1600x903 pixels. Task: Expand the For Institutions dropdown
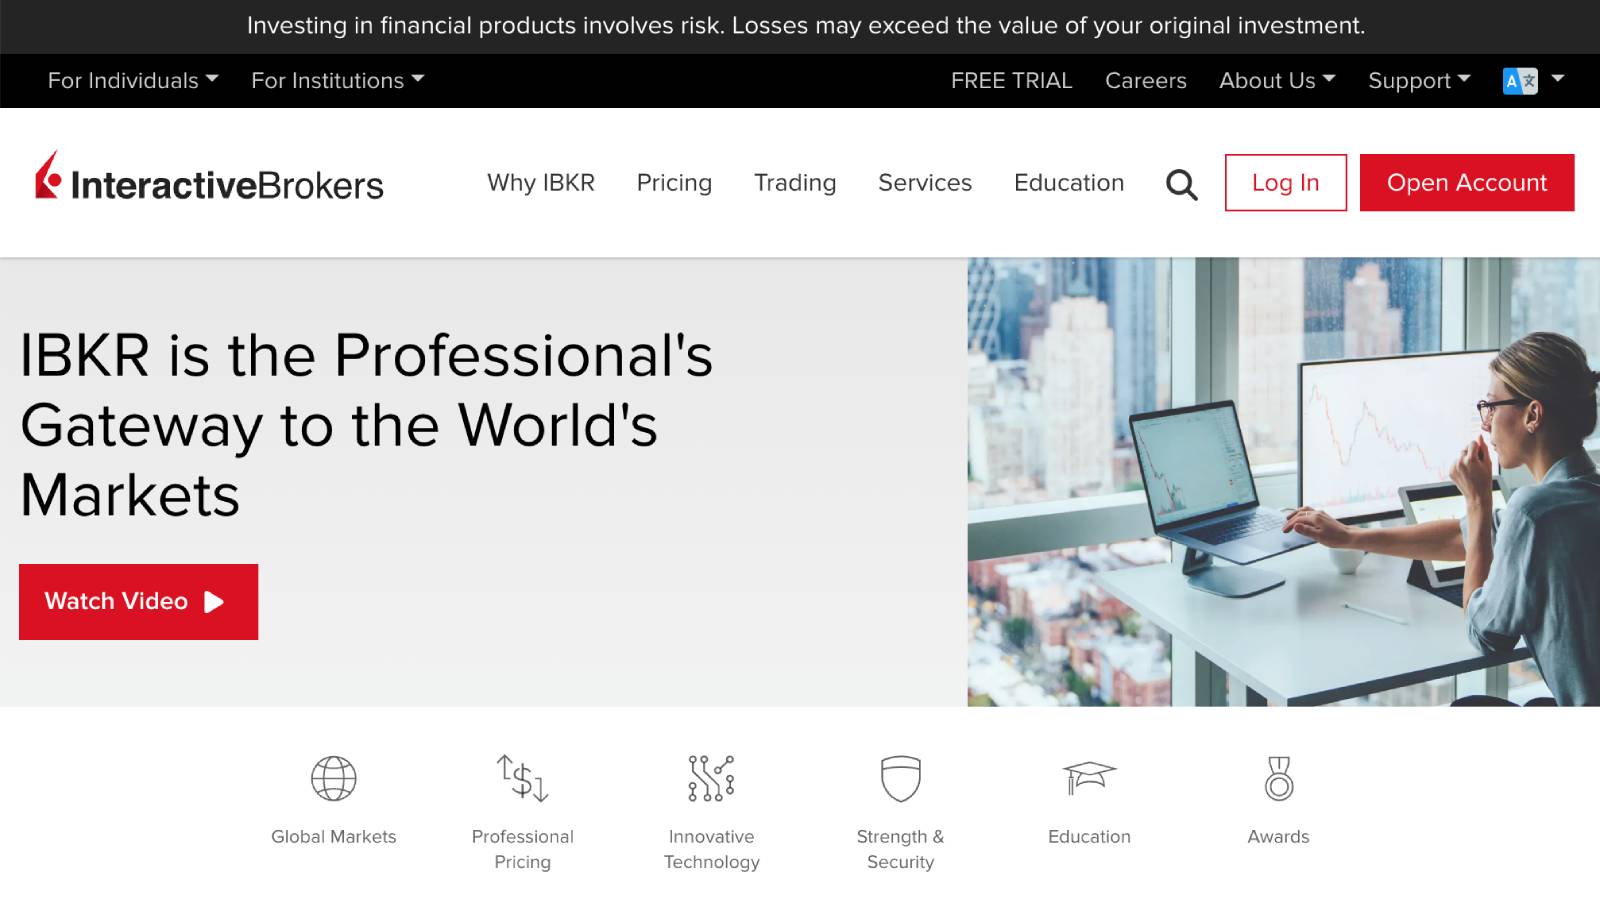(x=338, y=81)
